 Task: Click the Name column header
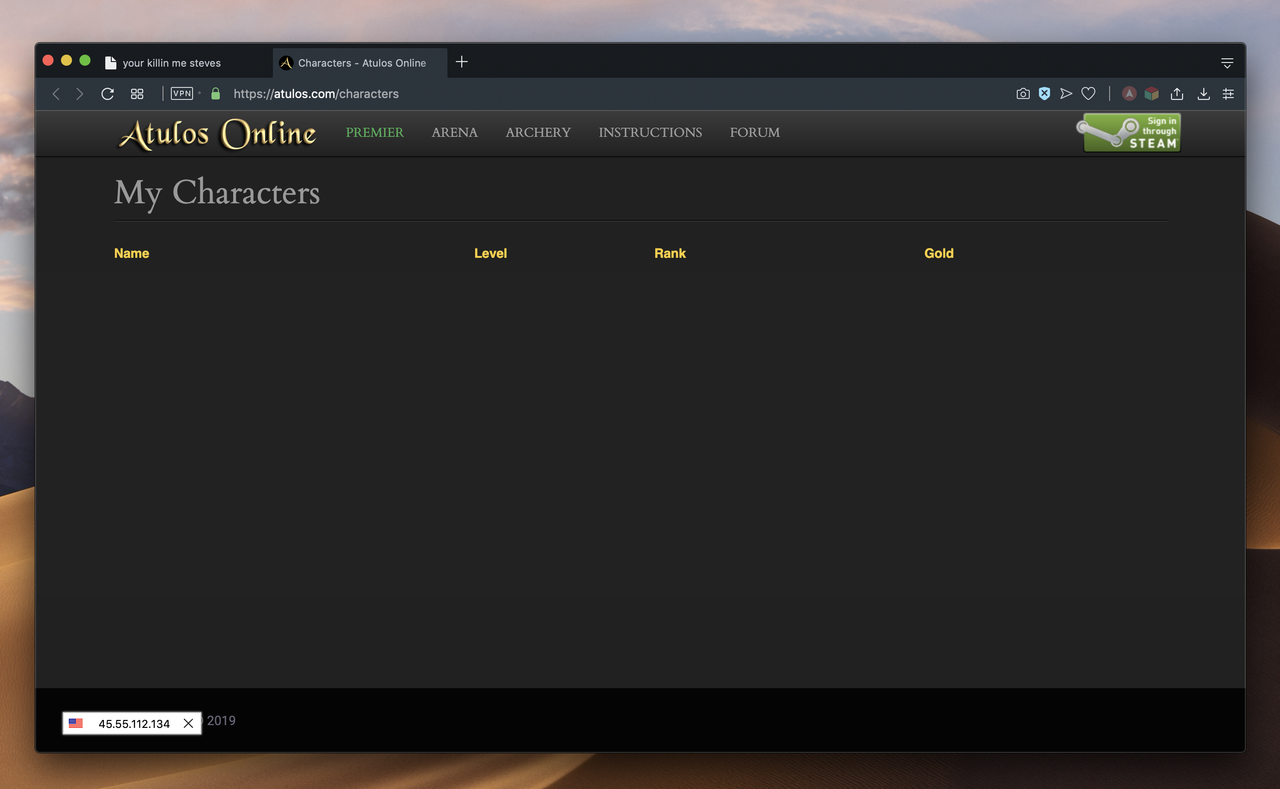[131, 253]
